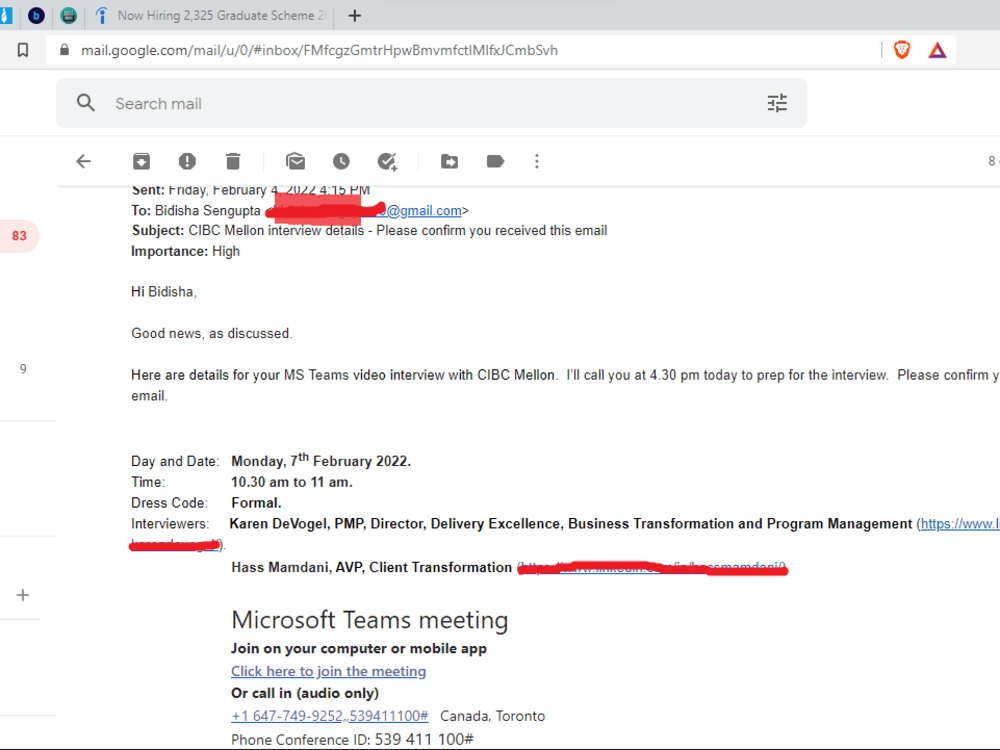The image size is (1000, 750).
Task: Click 'Good news, as discussed.' line
Action: pyautogui.click(x=212, y=333)
